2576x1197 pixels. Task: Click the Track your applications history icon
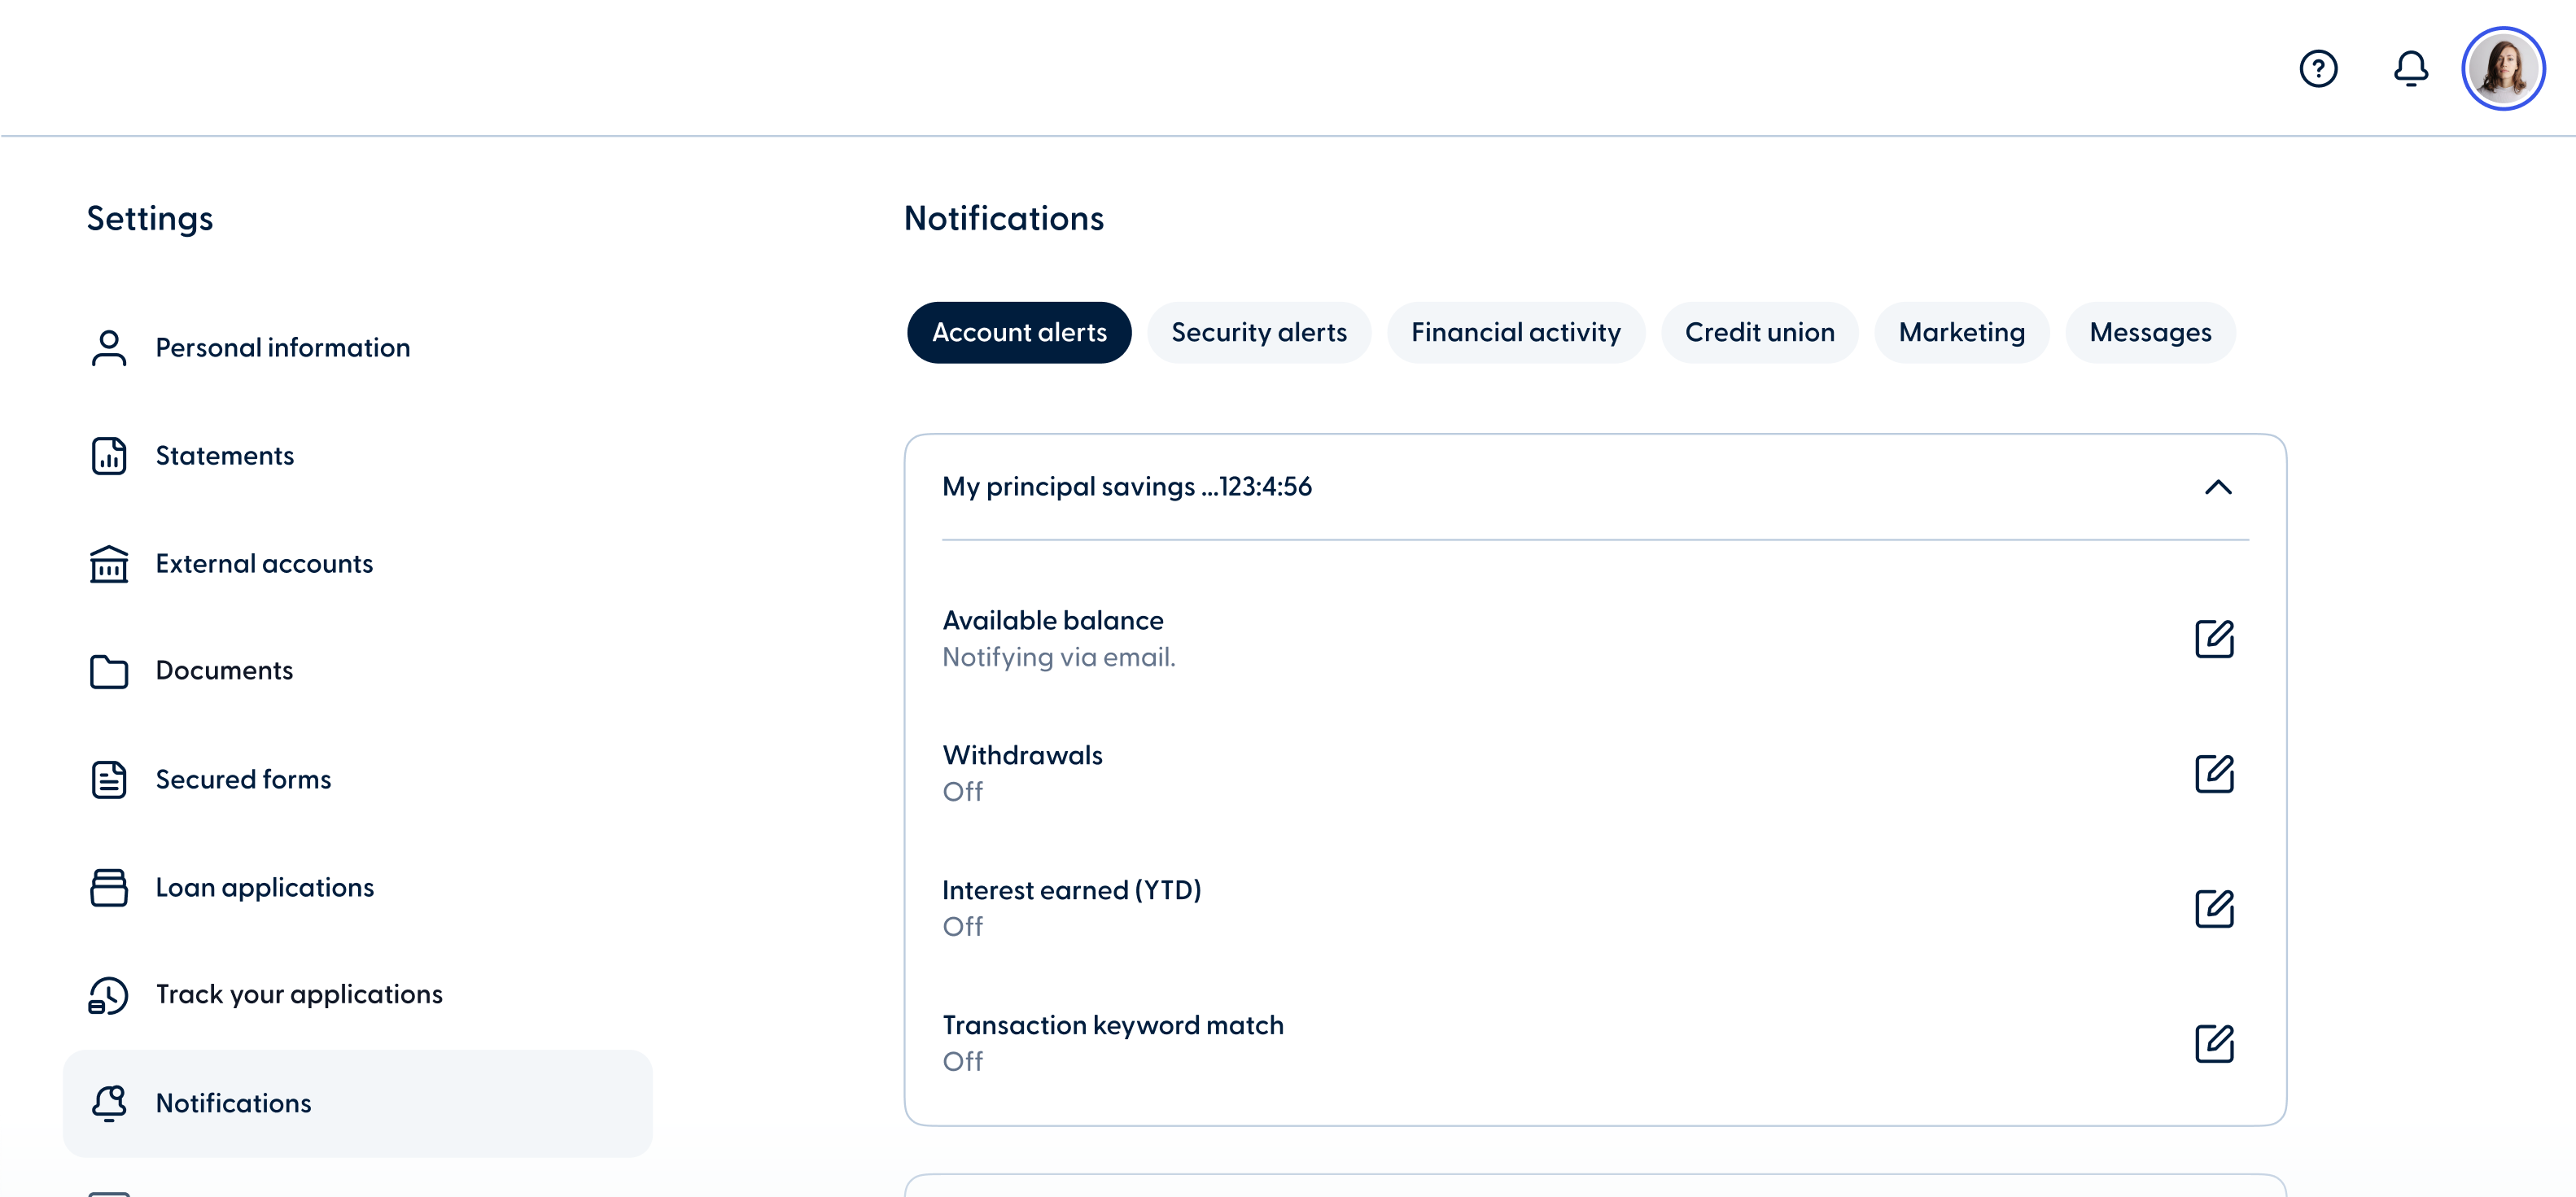(x=108, y=995)
